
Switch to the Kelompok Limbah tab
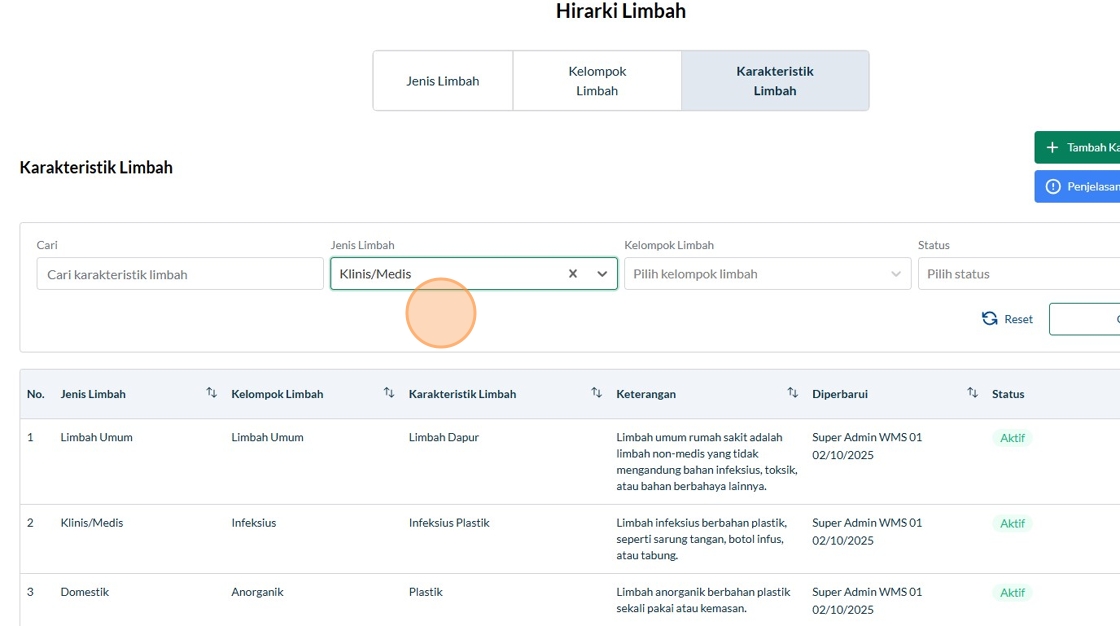(597, 81)
